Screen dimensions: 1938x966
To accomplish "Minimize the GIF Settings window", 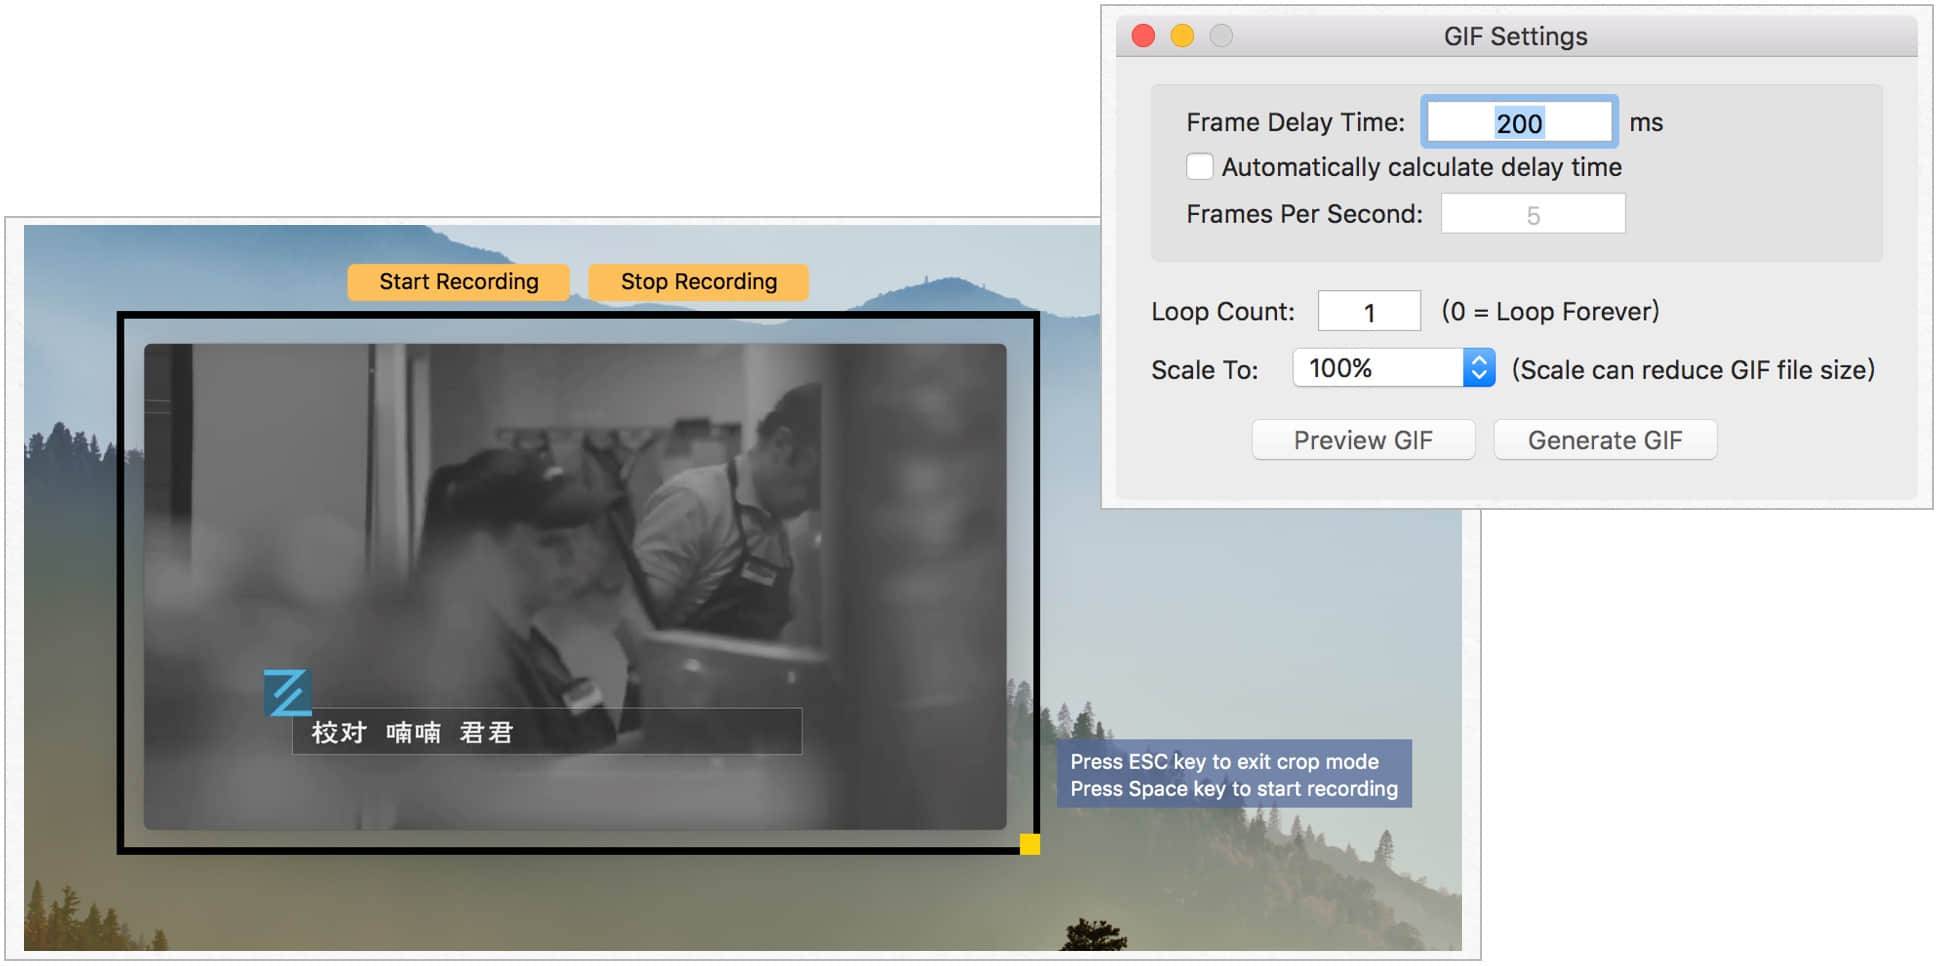I will [1182, 36].
